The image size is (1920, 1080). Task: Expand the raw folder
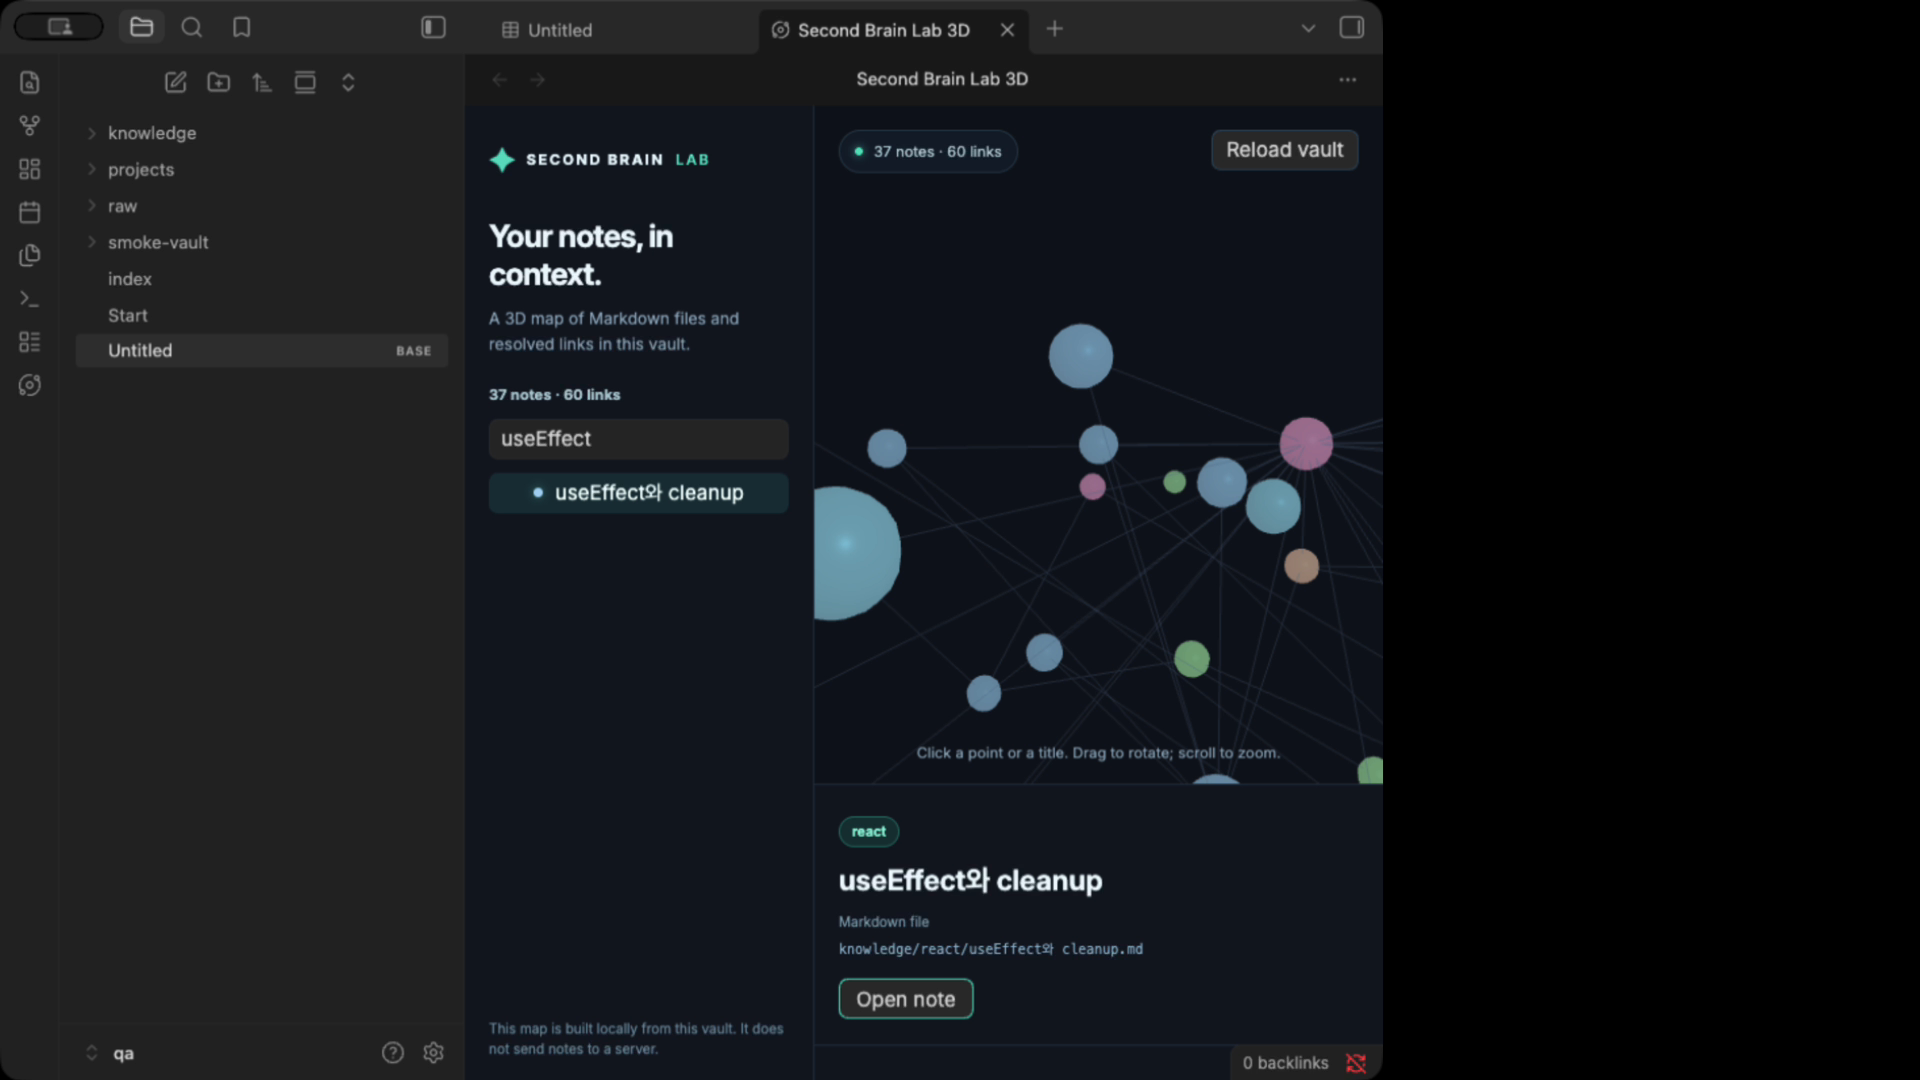[x=261, y=206]
